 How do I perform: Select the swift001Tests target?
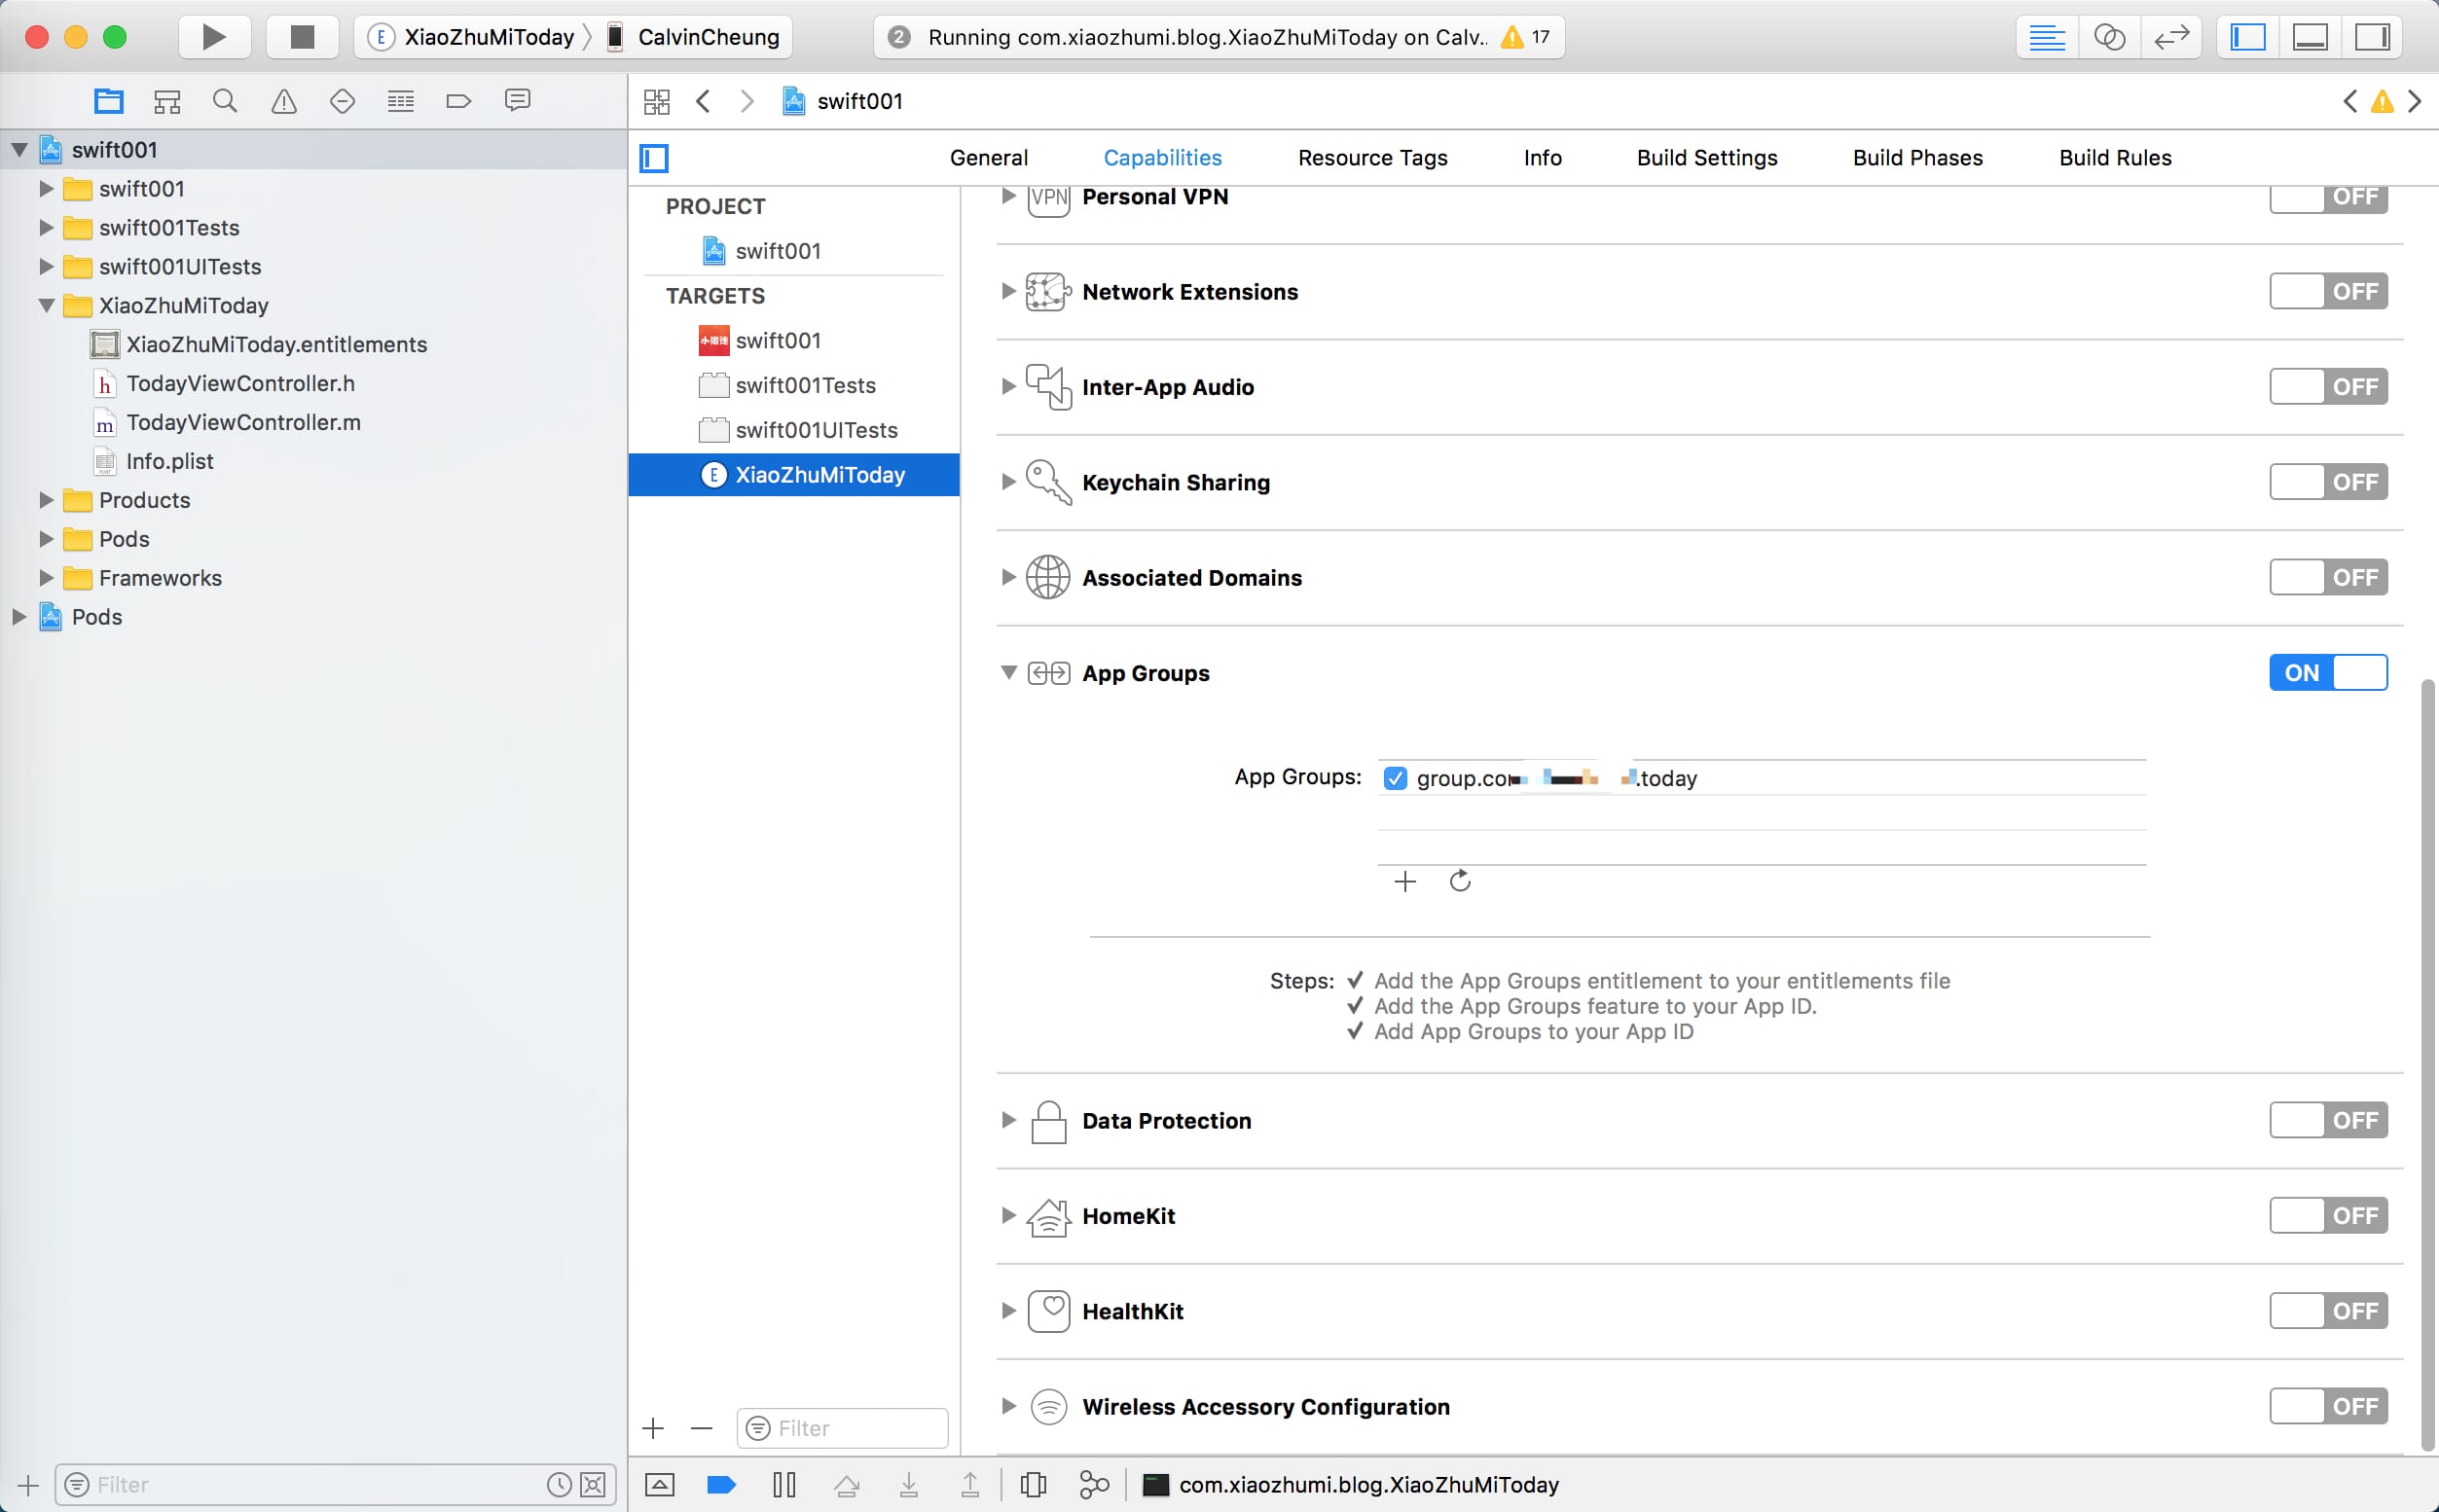click(804, 386)
